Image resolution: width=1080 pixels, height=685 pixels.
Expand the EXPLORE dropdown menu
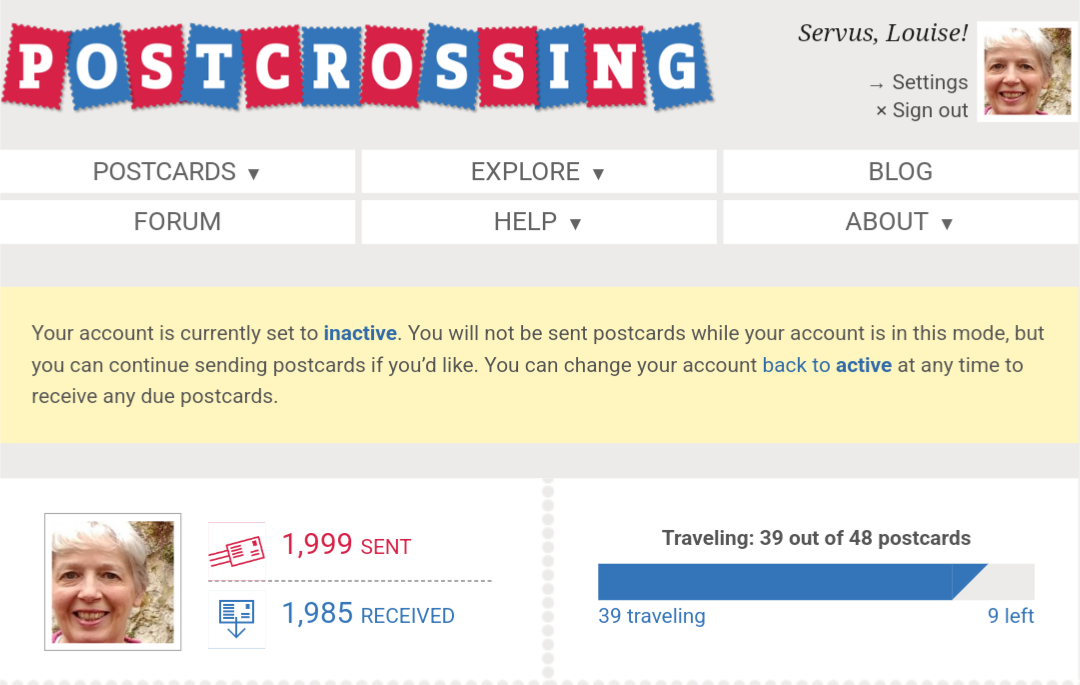click(x=539, y=171)
